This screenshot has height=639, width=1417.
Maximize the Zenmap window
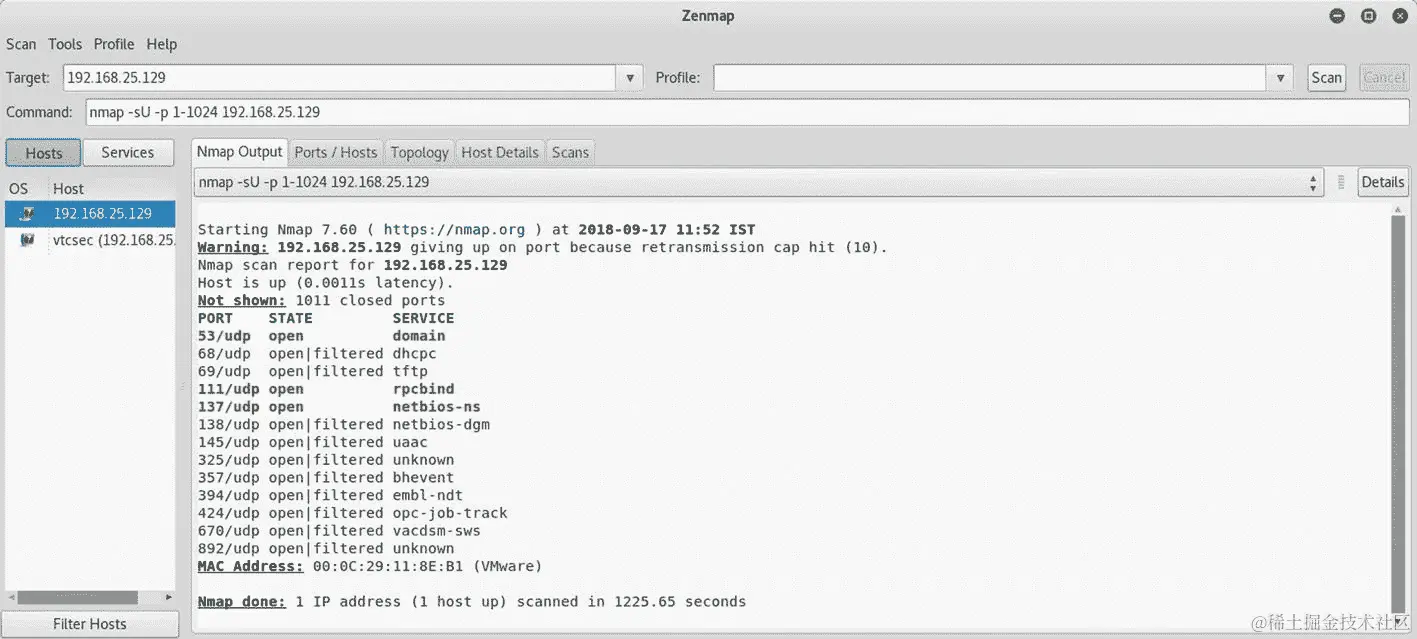(1369, 16)
